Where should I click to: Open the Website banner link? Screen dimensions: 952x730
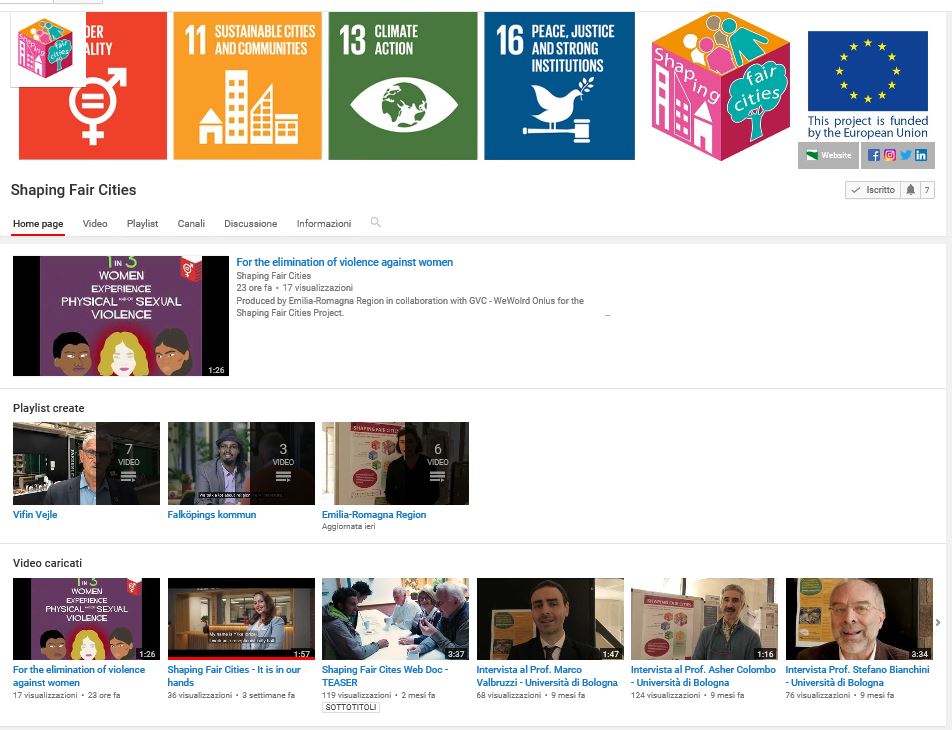click(x=829, y=155)
